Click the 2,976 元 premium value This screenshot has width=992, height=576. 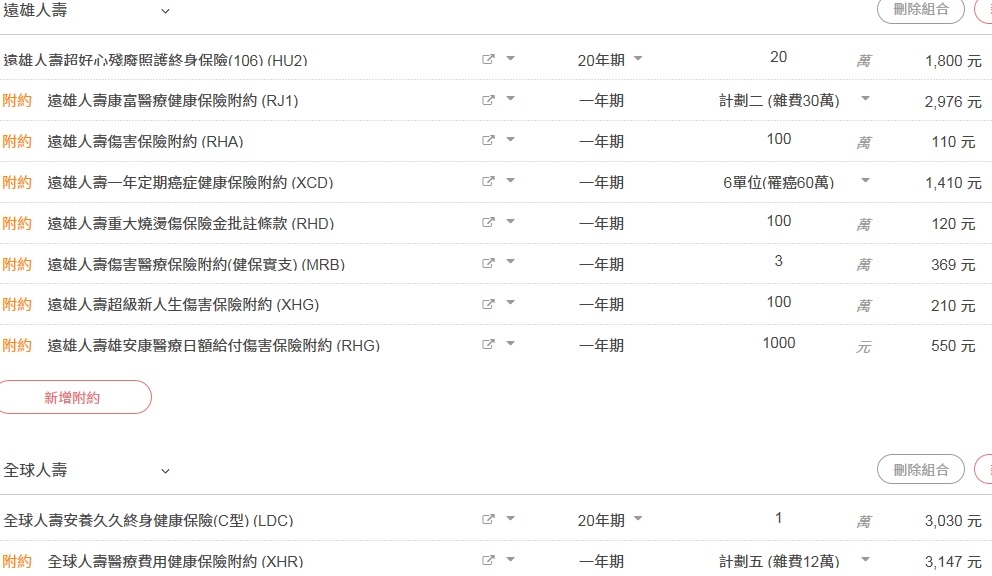click(953, 101)
